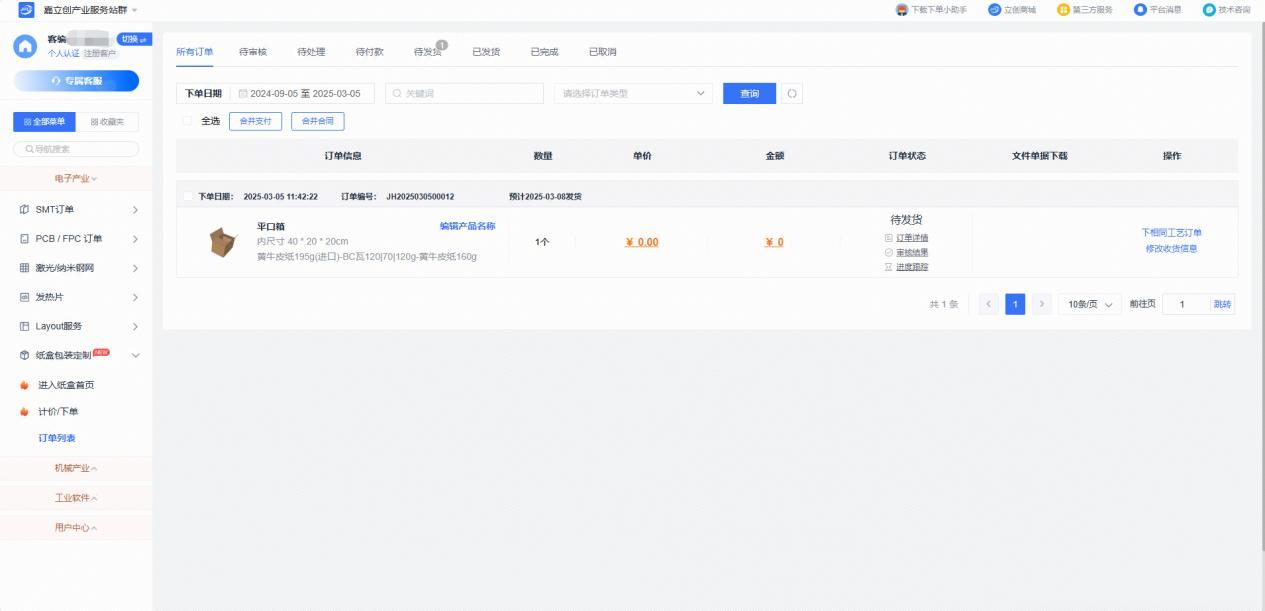The image size is (1265, 611).
Task: Open the 10条/页 page size dropdown
Action: (1089, 304)
